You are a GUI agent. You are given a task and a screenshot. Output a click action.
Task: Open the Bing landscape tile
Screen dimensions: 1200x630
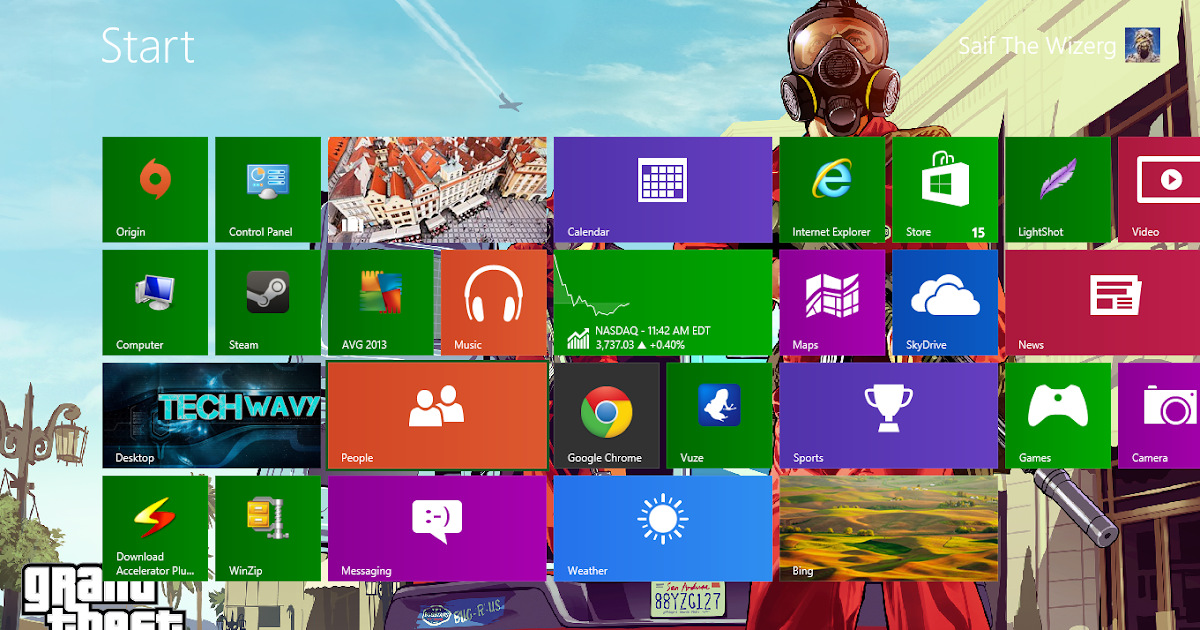889,528
